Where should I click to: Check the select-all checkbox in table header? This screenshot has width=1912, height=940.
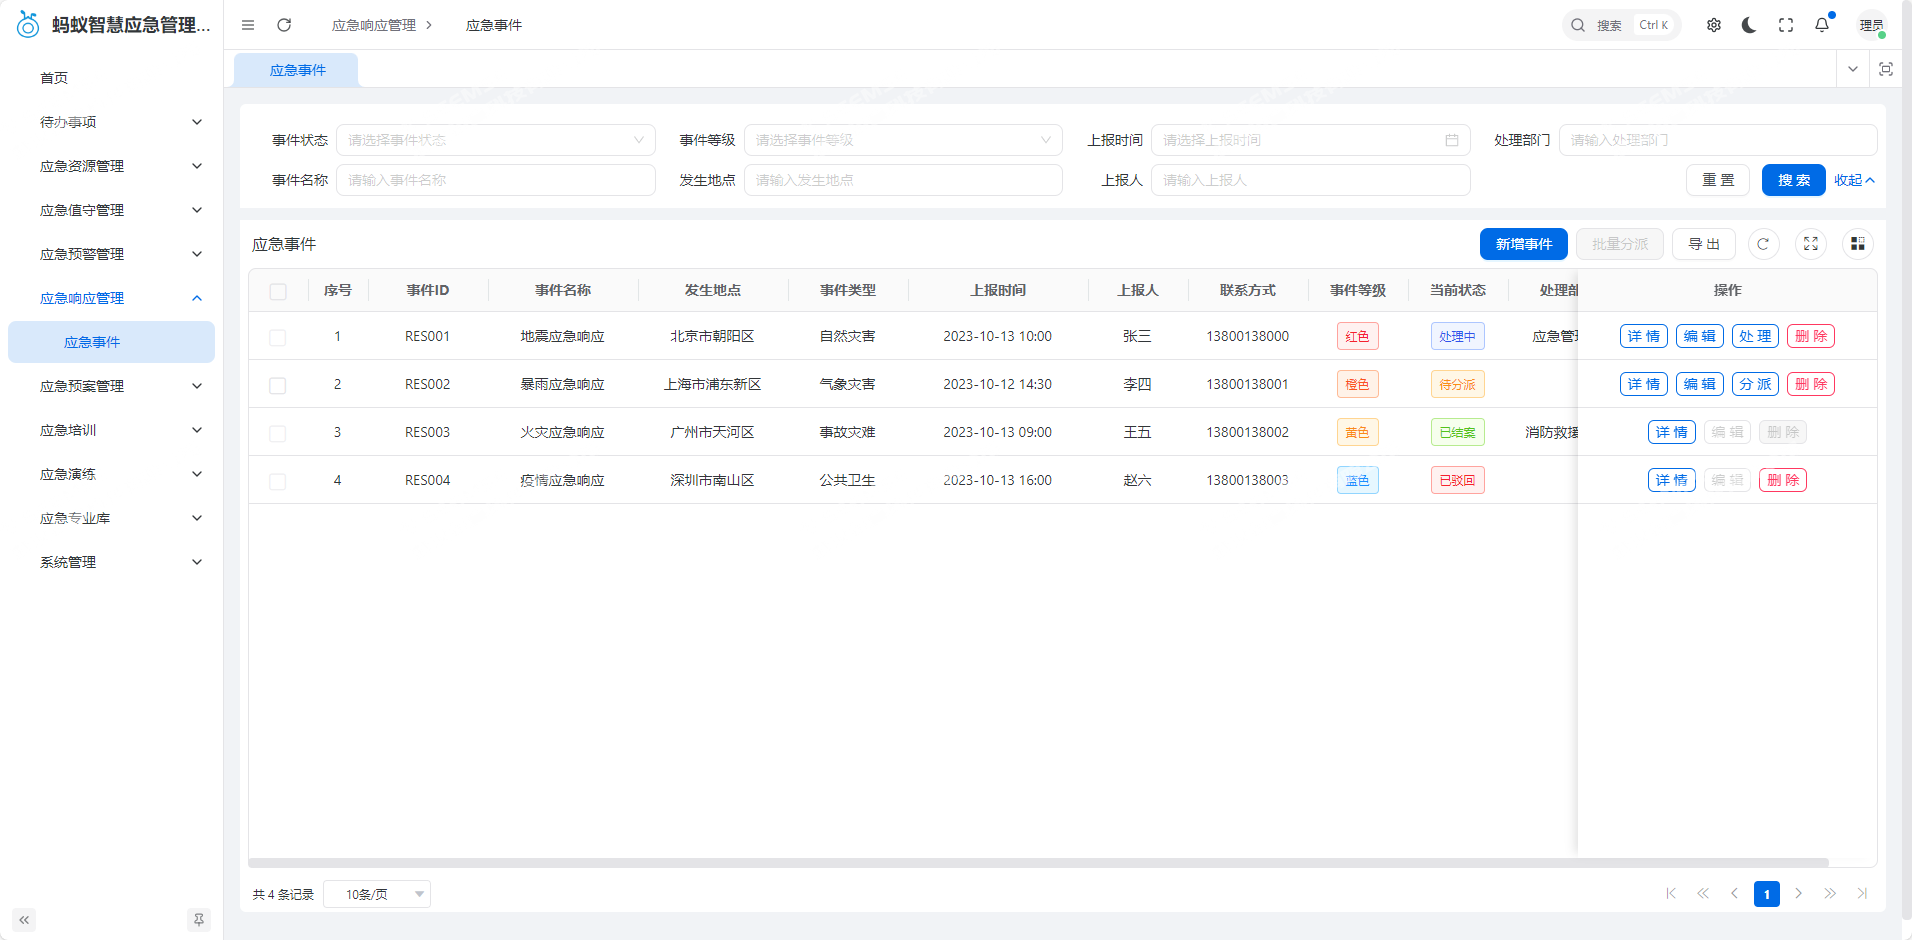[278, 291]
